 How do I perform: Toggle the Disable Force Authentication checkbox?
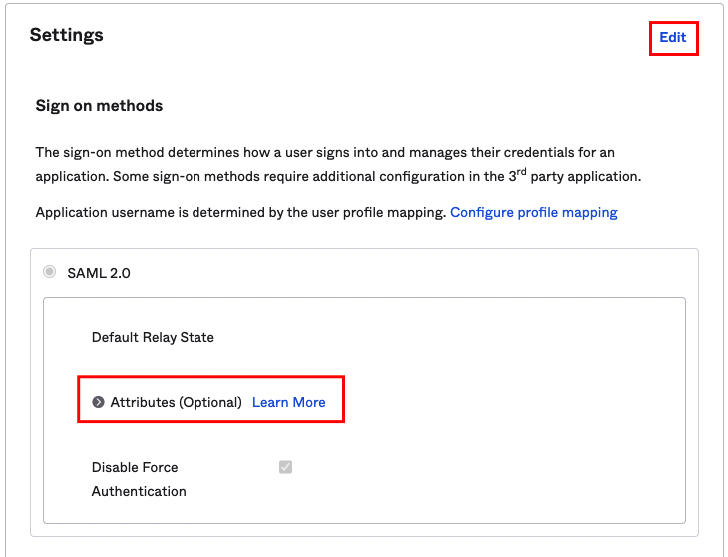pyautogui.click(x=286, y=467)
